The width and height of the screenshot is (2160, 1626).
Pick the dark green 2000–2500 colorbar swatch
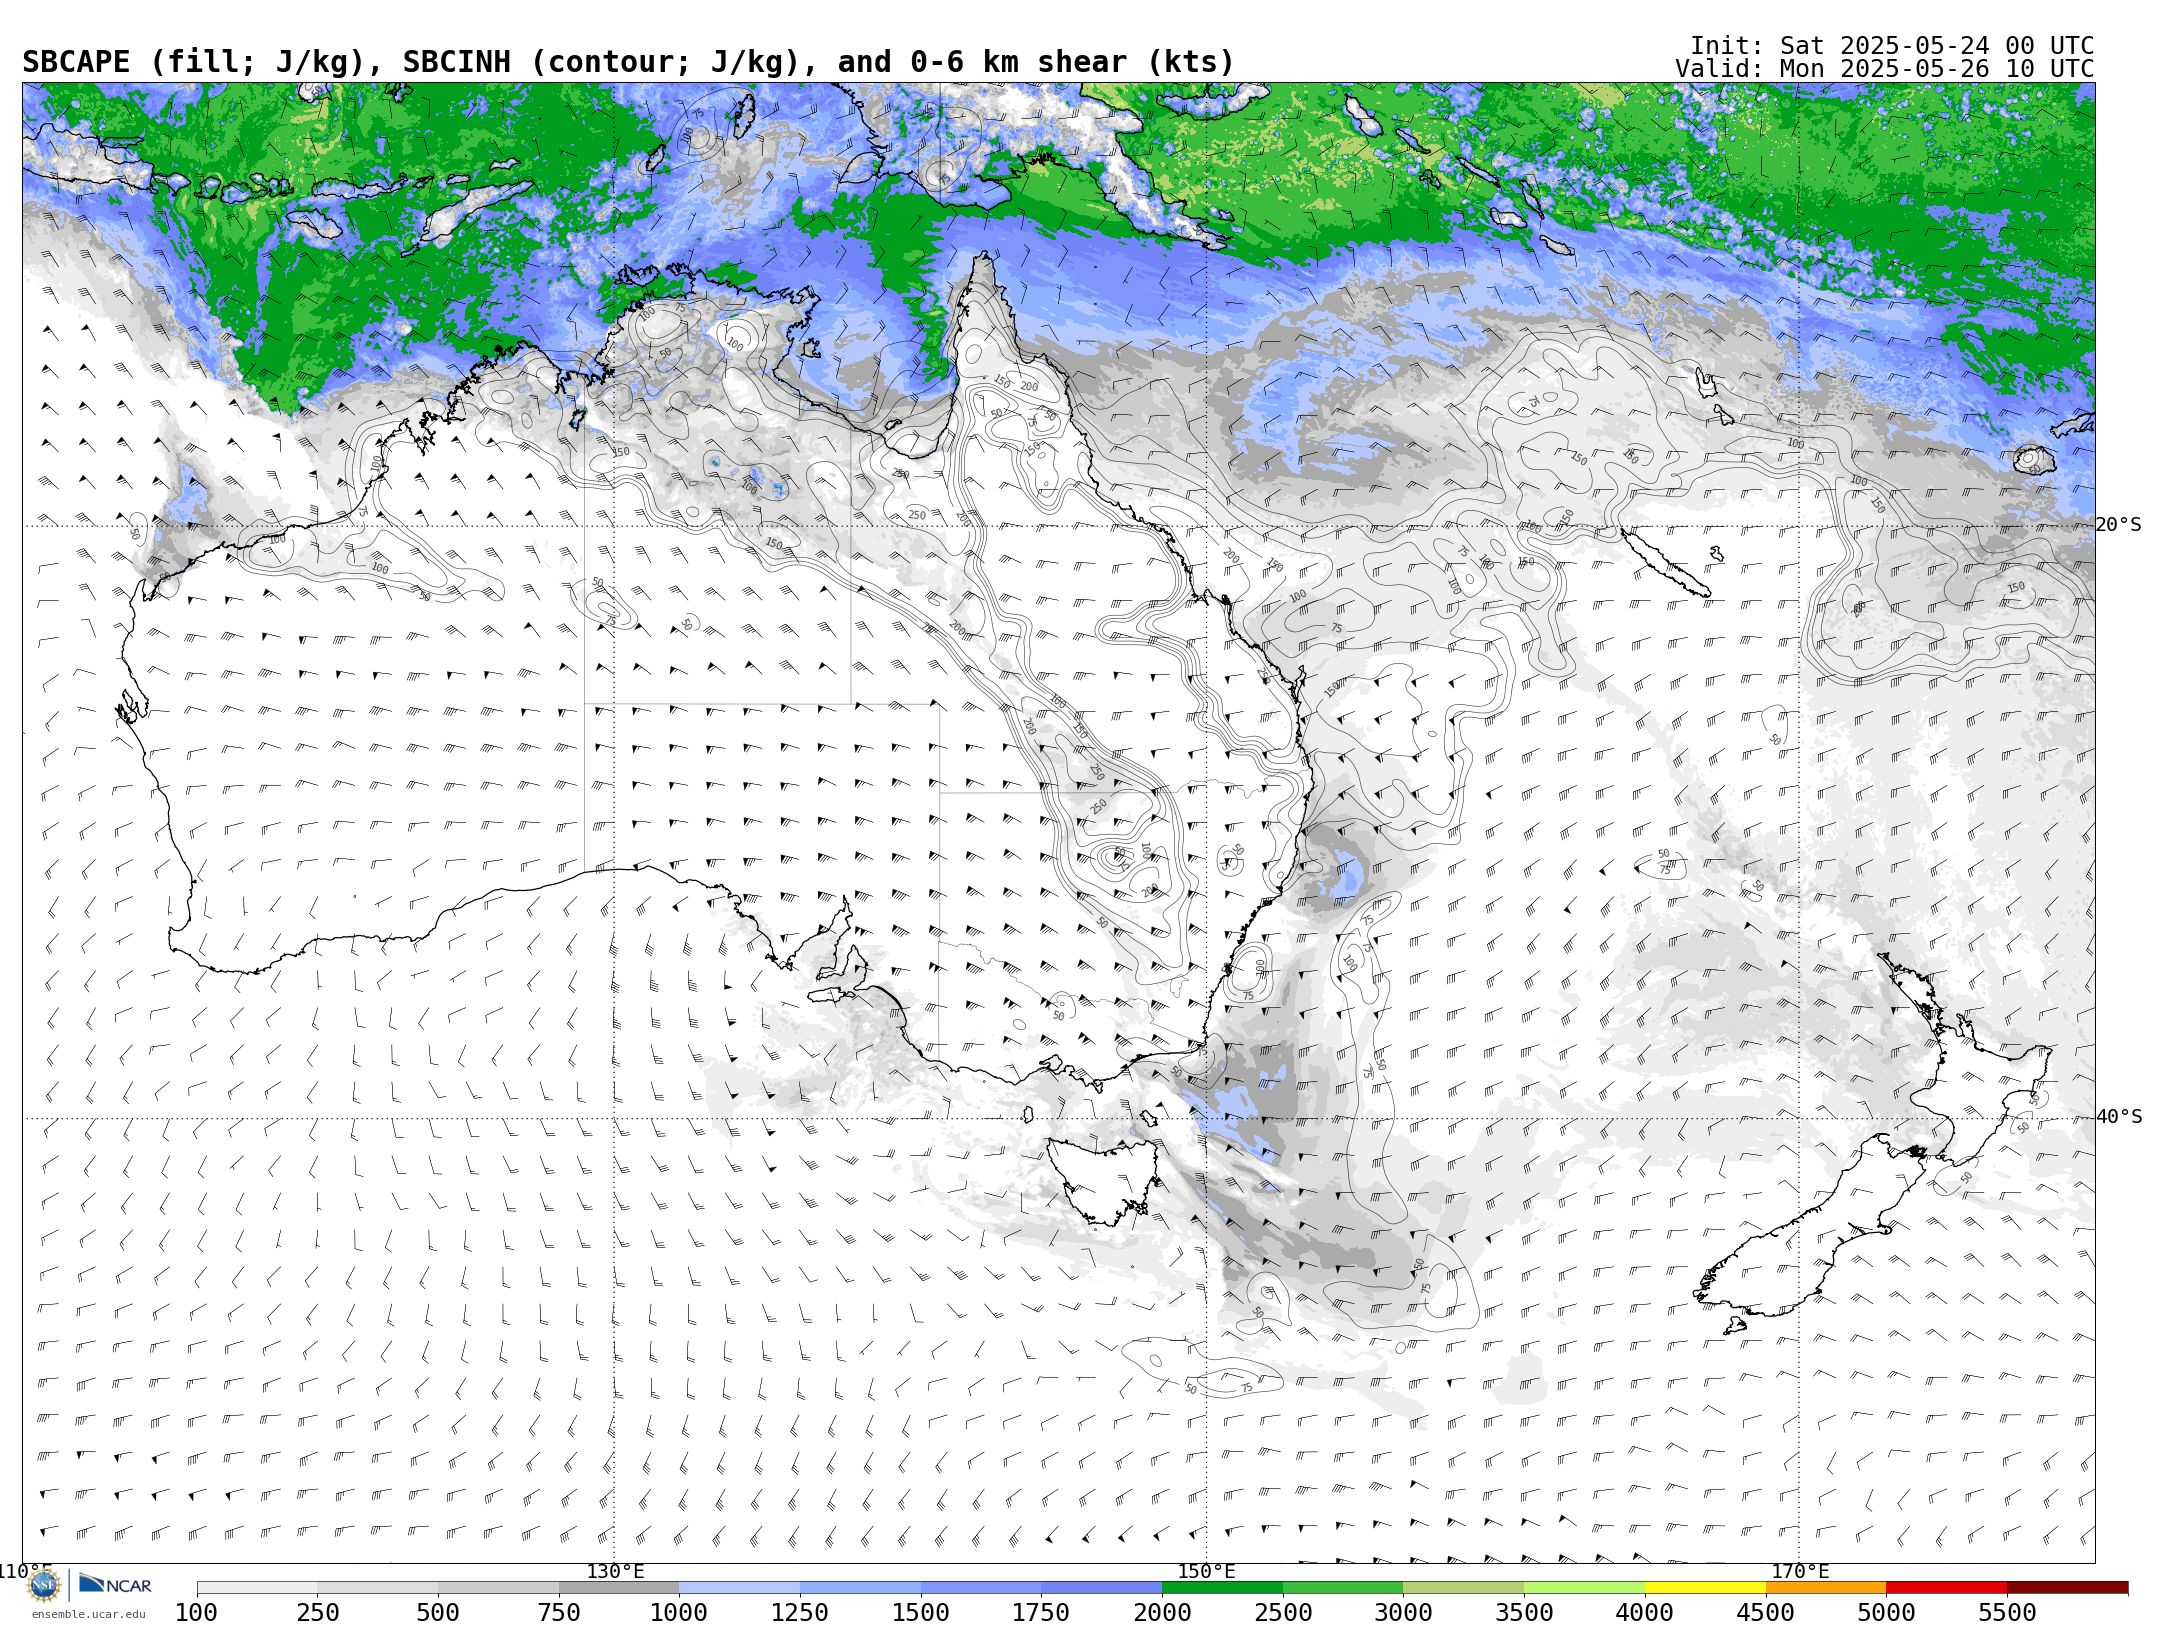click(x=1222, y=1588)
